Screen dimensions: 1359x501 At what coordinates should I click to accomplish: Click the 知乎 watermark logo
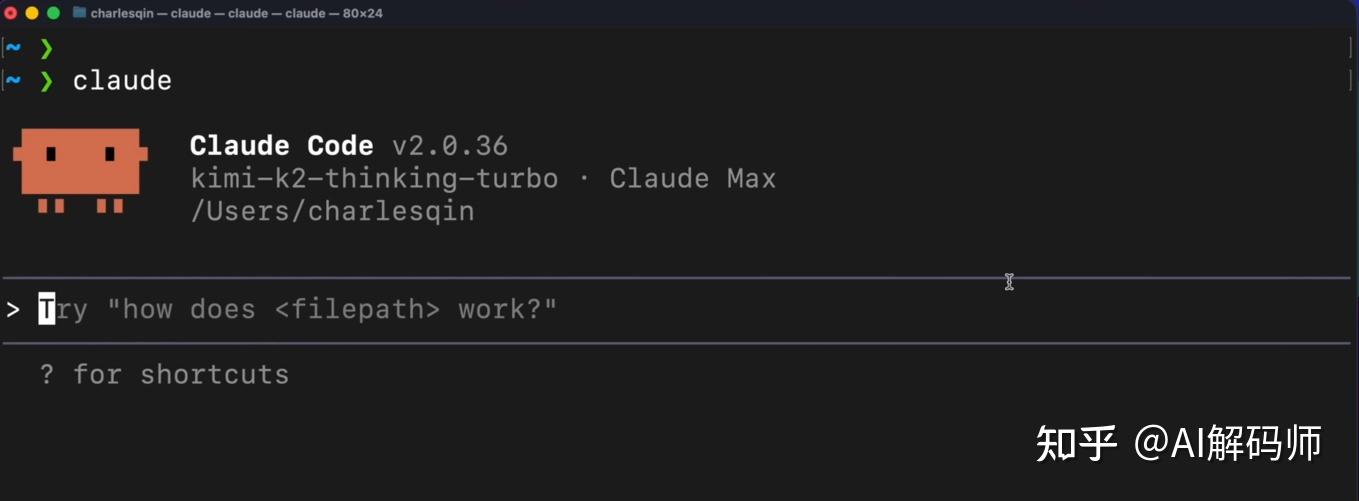tap(1076, 443)
